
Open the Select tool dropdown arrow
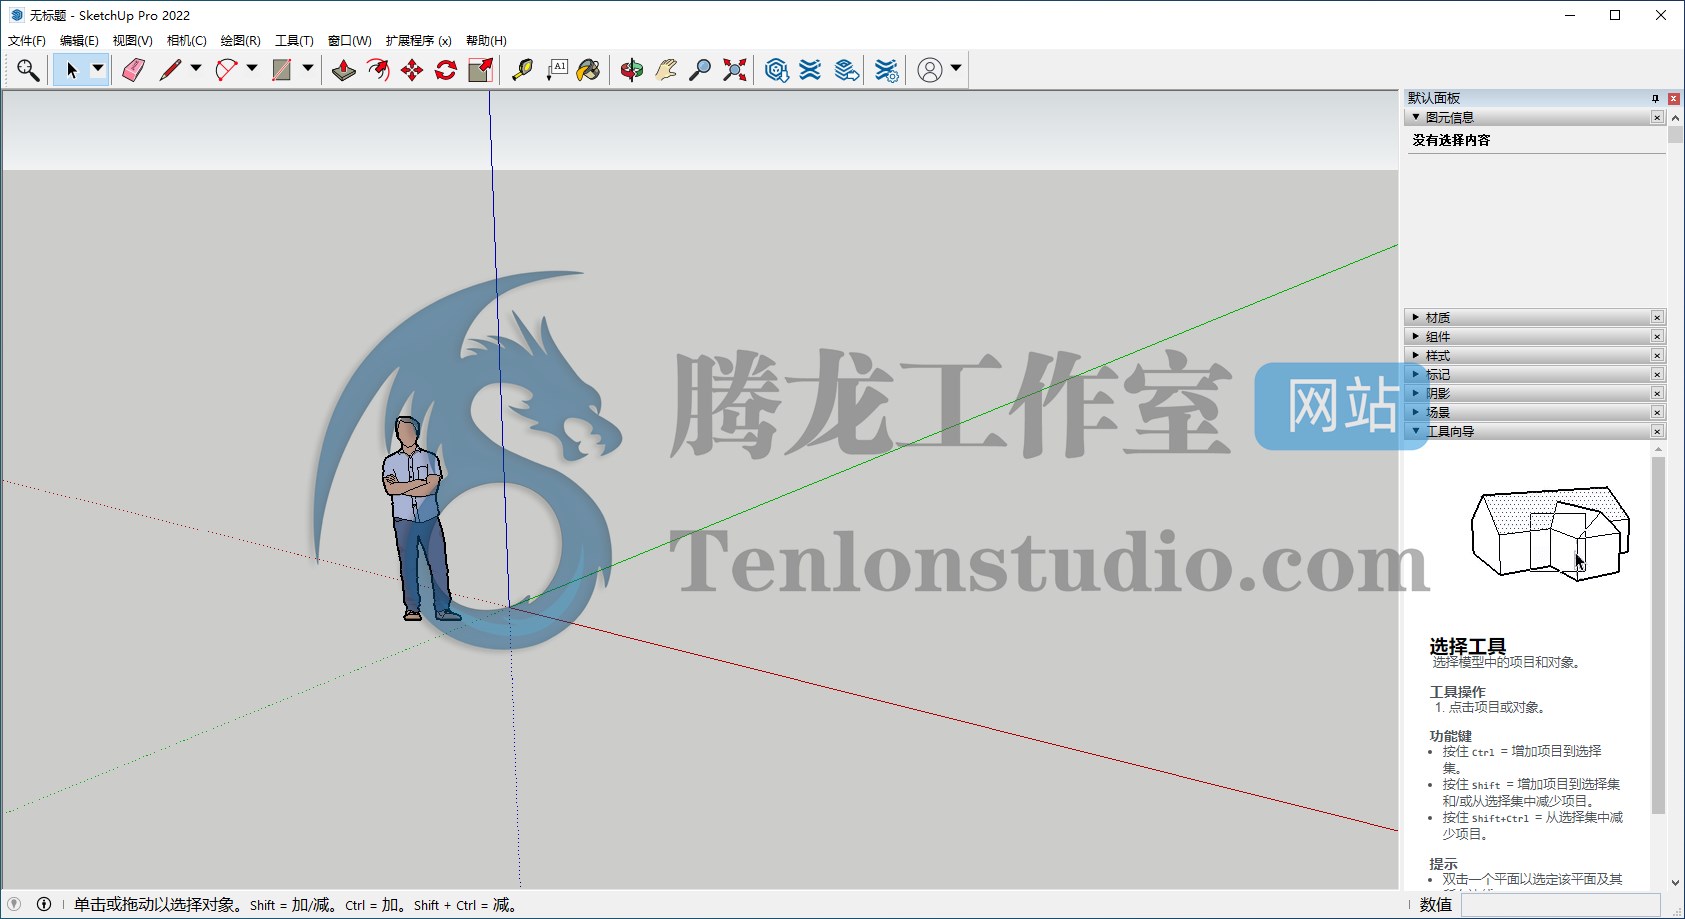[x=98, y=69]
